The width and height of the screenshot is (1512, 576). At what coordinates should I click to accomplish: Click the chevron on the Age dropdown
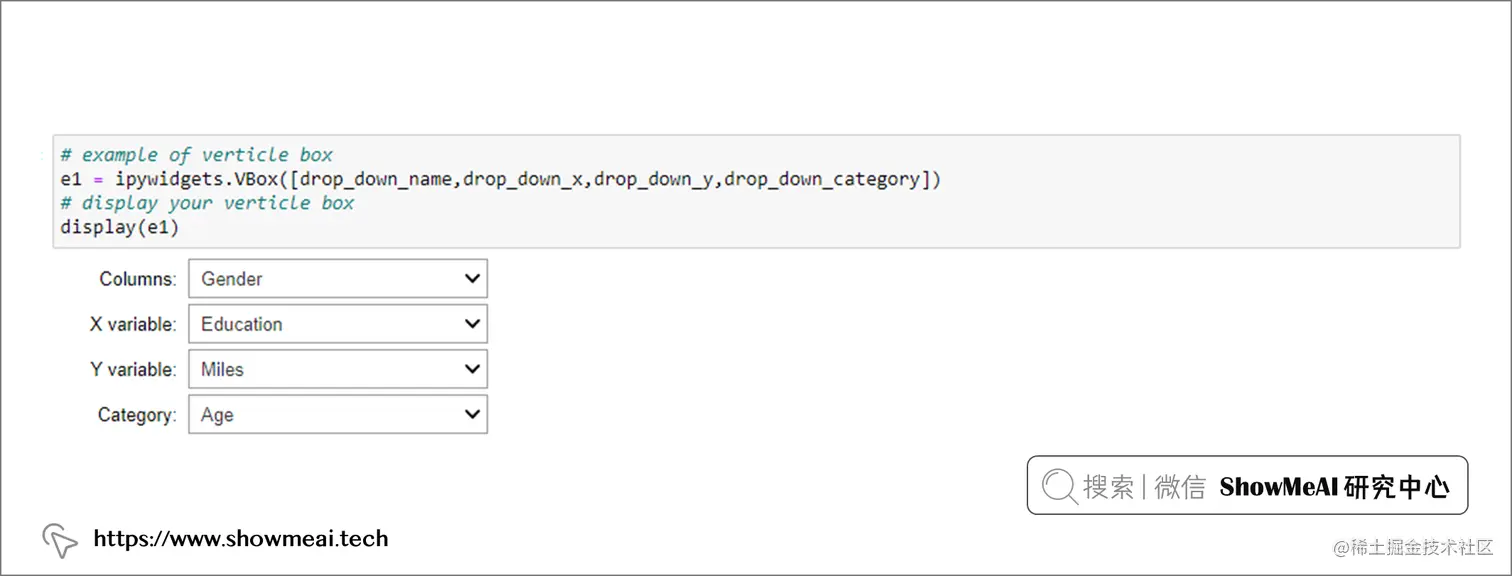coord(472,413)
